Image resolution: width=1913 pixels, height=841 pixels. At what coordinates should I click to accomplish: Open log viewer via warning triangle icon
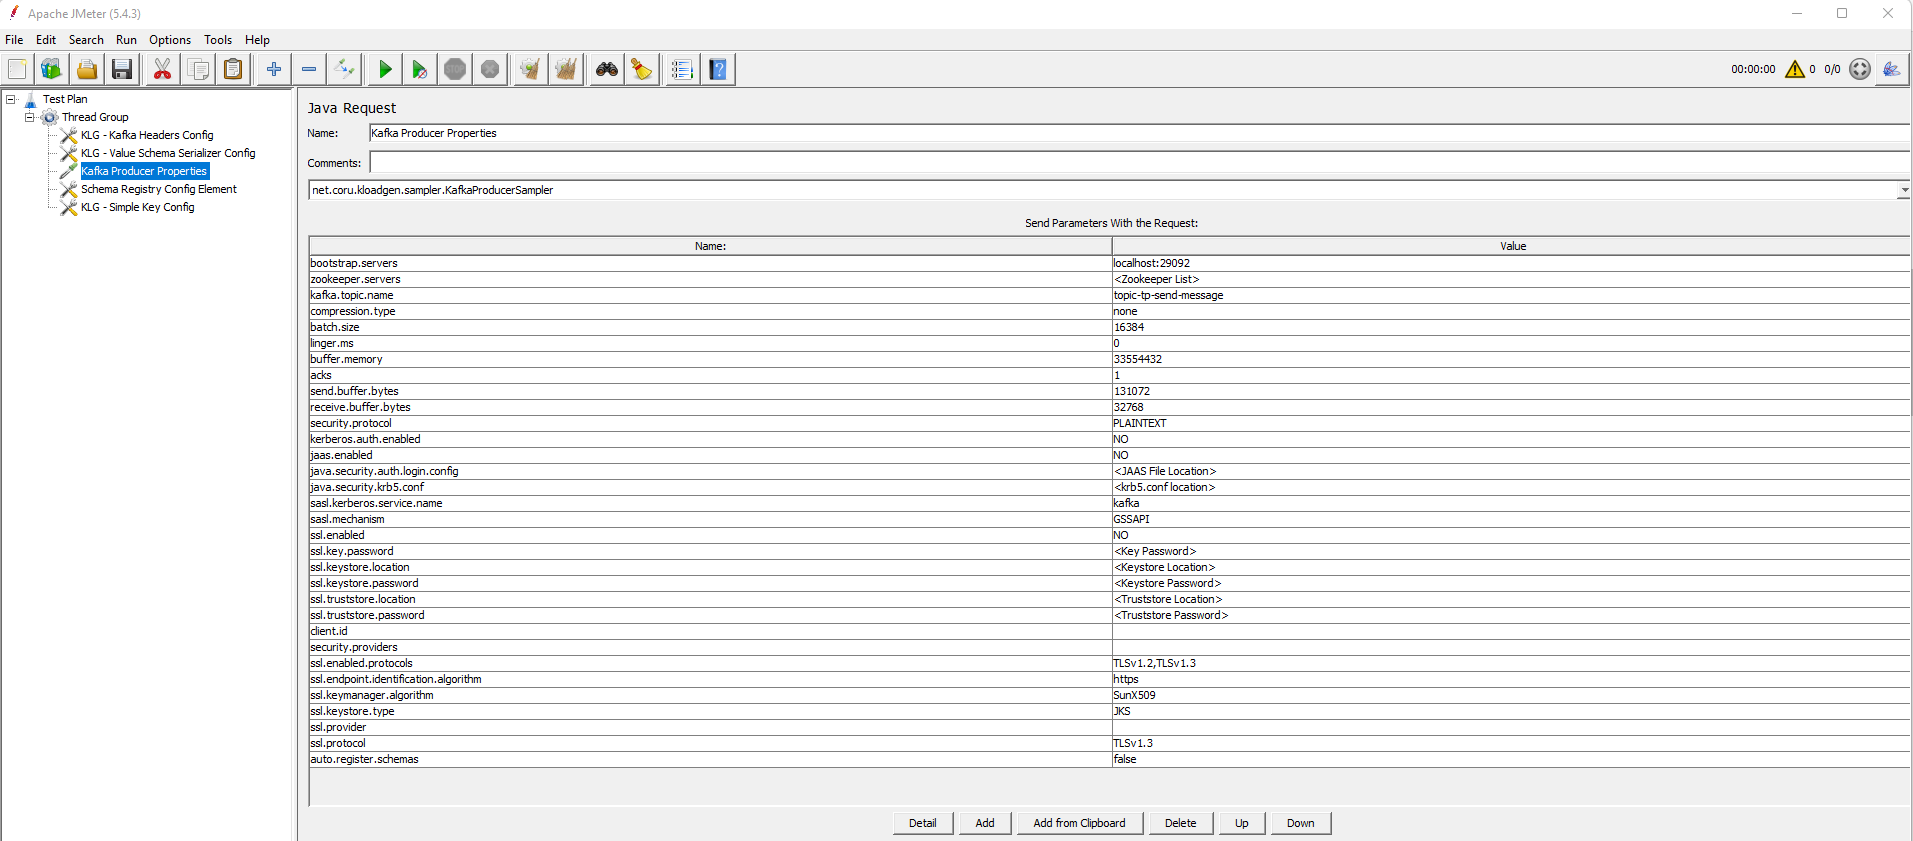pos(1795,69)
